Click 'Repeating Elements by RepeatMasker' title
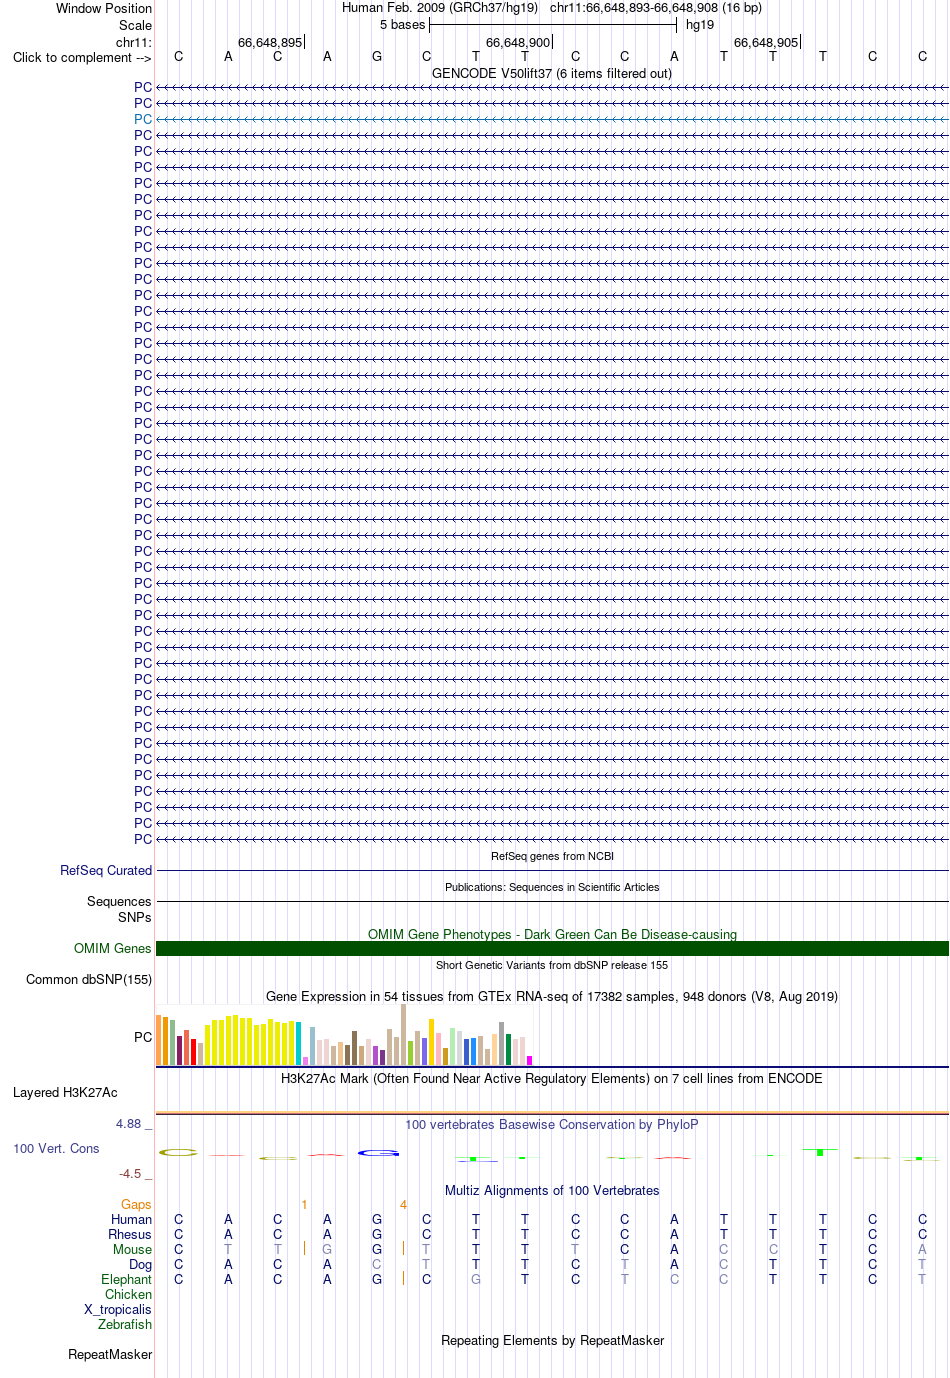 pos(552,1341)
